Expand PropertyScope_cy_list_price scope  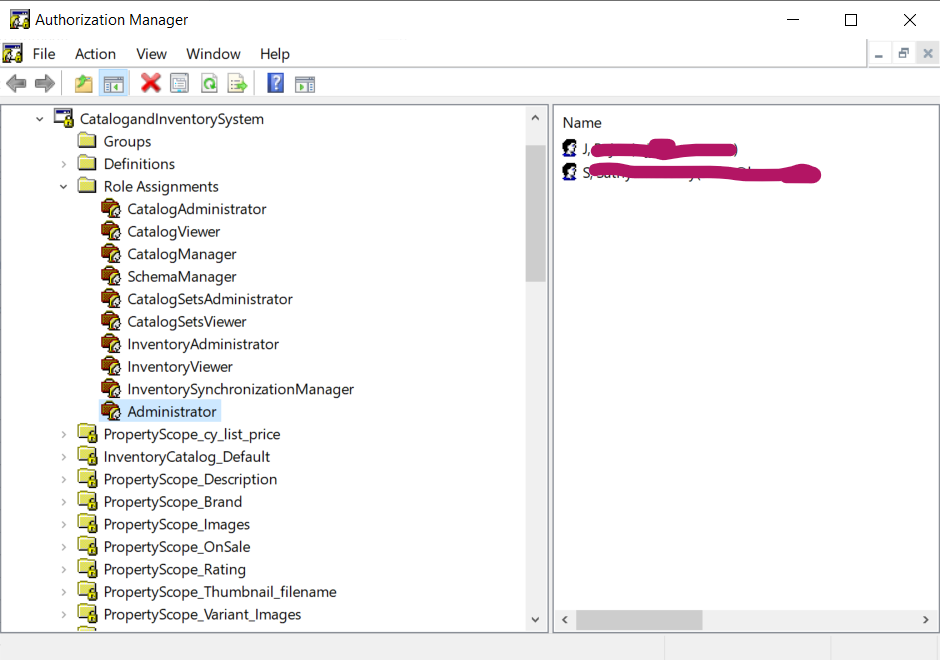point(64,434)
